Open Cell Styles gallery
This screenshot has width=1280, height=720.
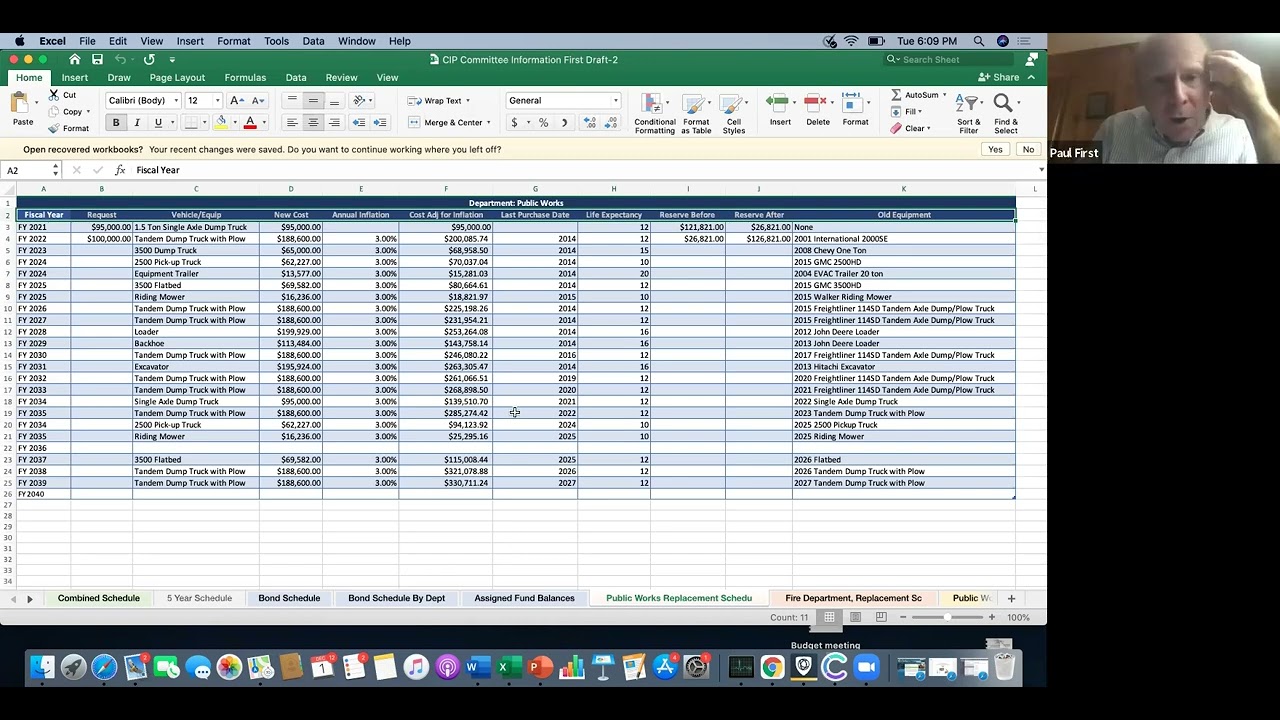click(x=734, y=113)
